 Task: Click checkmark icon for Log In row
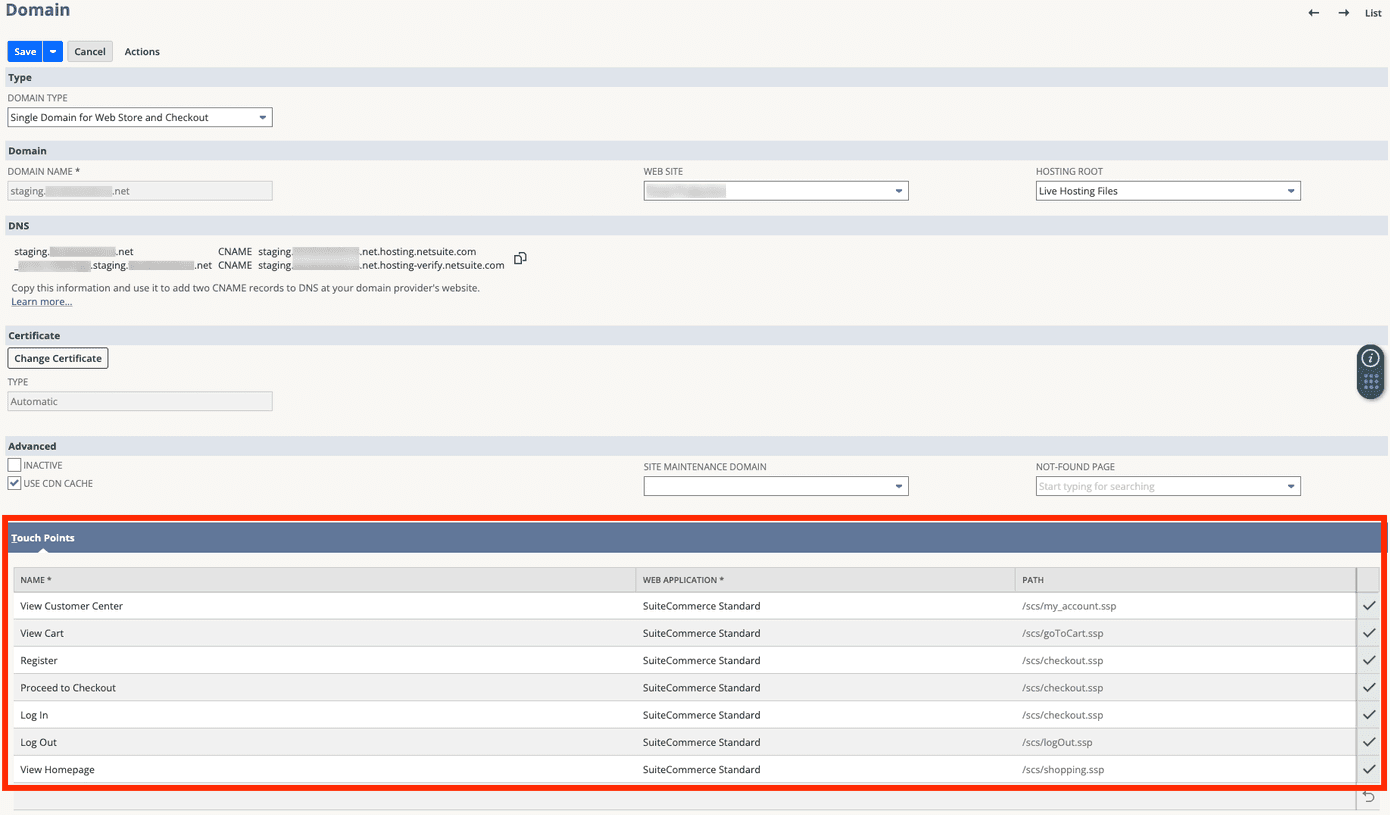1369,715
